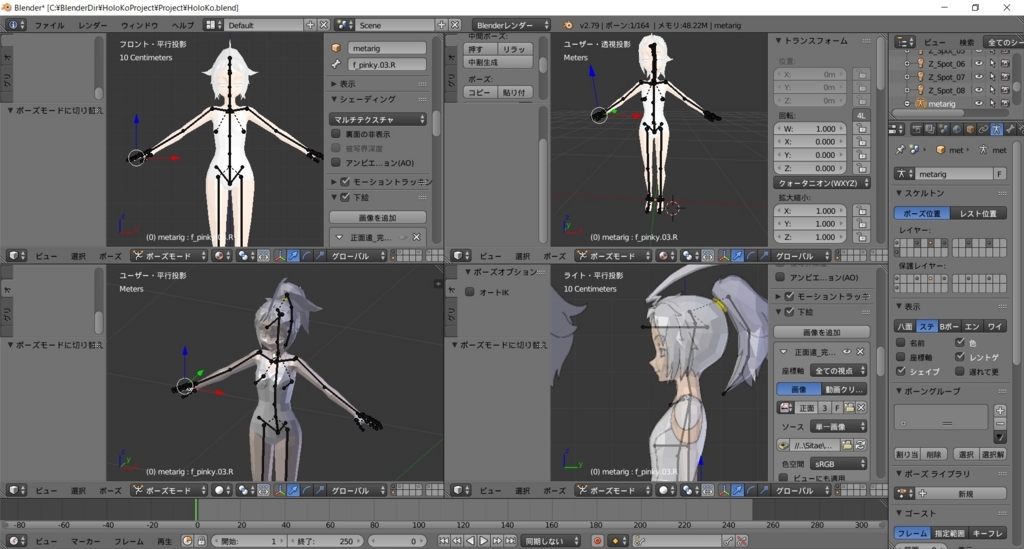
Task: Open 同期しない sync dropdown in timeline
Action: coord(551,541)
